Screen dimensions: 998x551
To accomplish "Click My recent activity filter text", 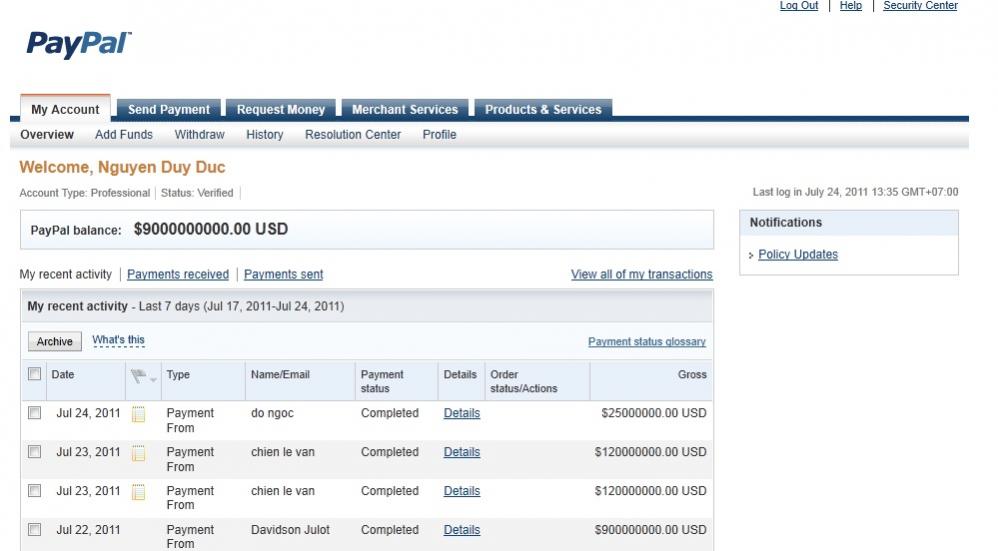I will click(x=66, y=274).
